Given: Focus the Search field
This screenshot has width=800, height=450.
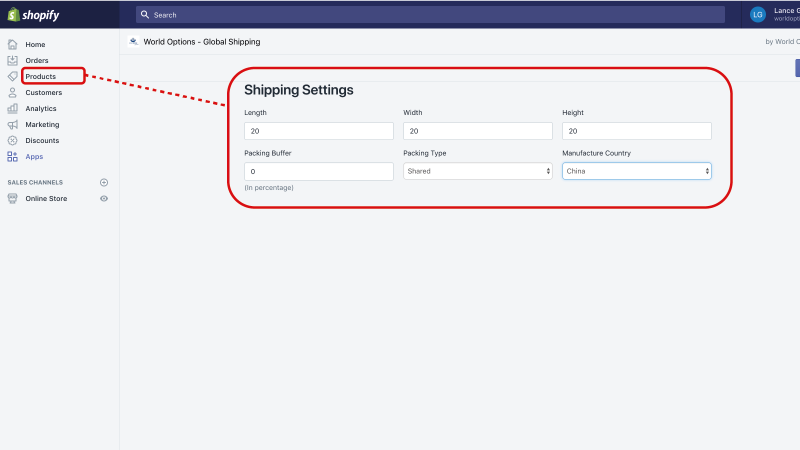Looking at the screenshot, I should point(430,15).
